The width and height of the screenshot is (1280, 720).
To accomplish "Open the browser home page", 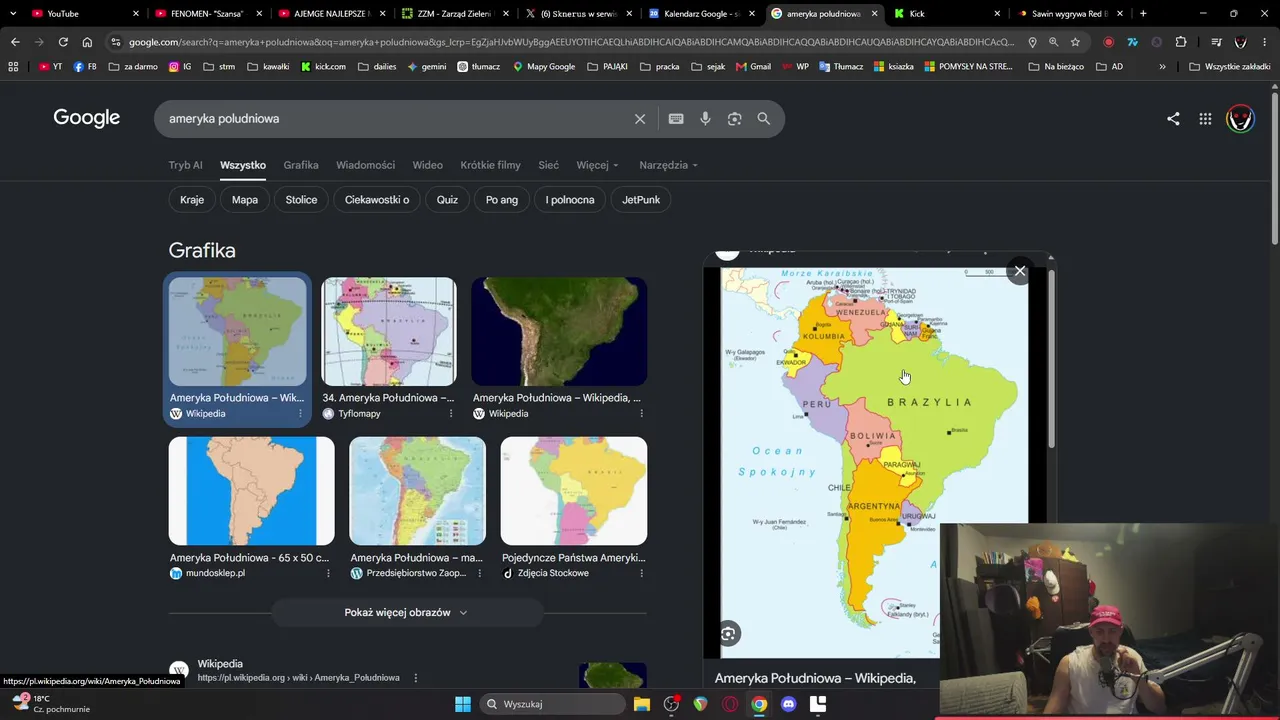I will pos(87,42).
